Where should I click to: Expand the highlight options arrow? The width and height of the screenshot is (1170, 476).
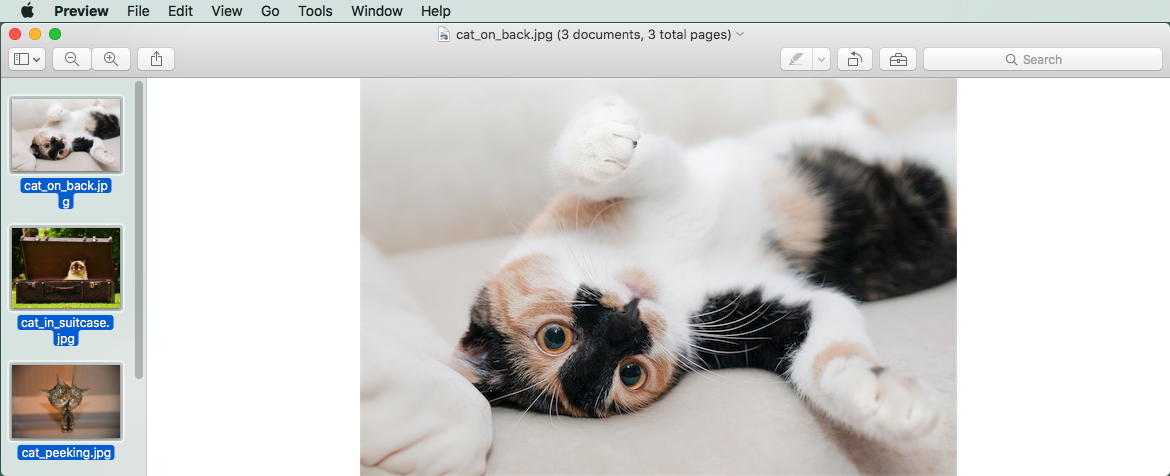(x=822, y=59)
